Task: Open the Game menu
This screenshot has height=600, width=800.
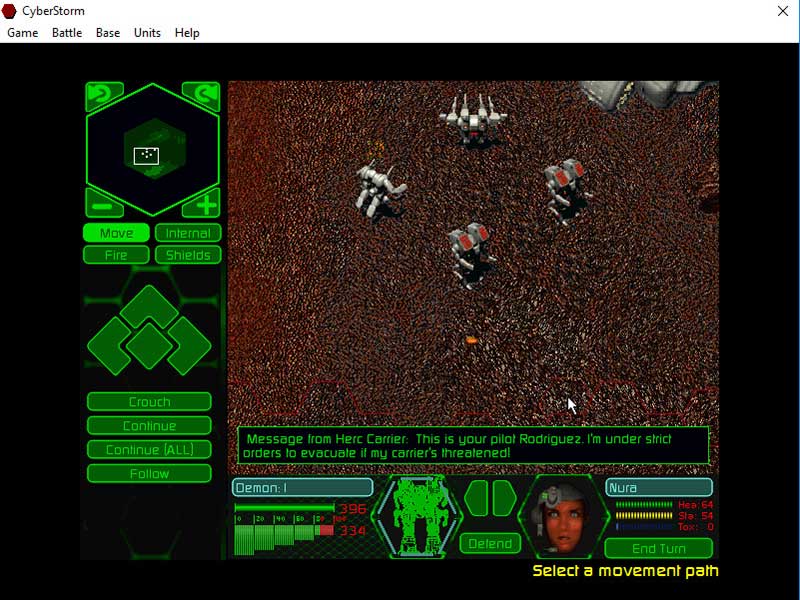Action: click(x=21, y=32)
